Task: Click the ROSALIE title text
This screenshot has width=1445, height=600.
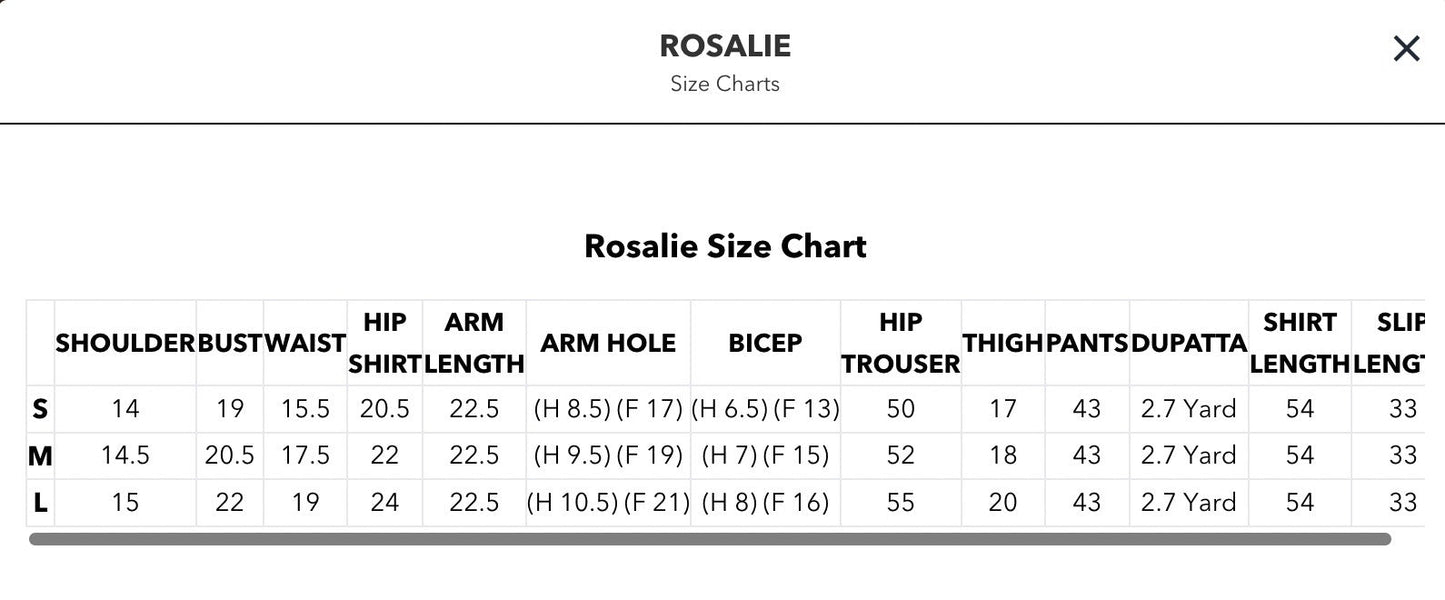Action: tap(724, 44)
